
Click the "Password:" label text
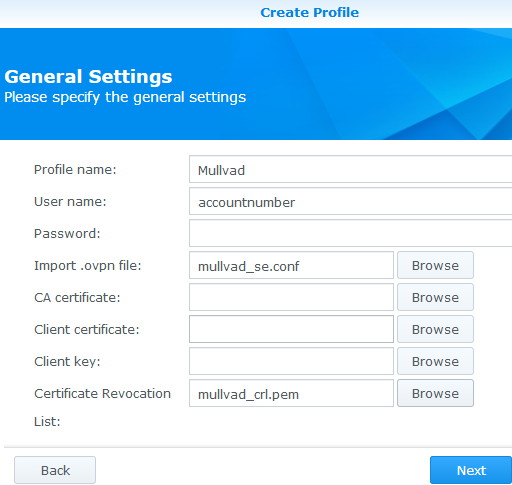(x=67, y=233)
